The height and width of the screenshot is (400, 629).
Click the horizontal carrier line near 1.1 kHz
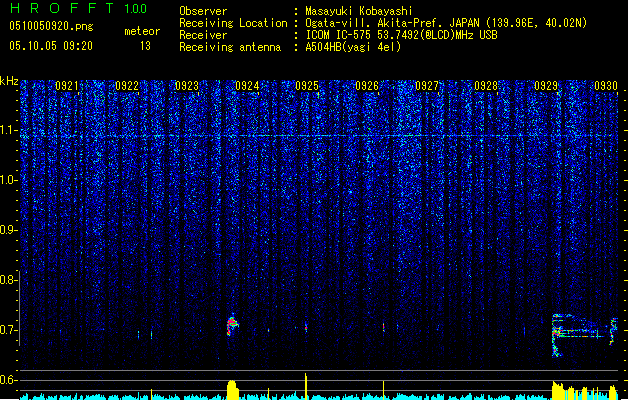[x=319, y=136]
